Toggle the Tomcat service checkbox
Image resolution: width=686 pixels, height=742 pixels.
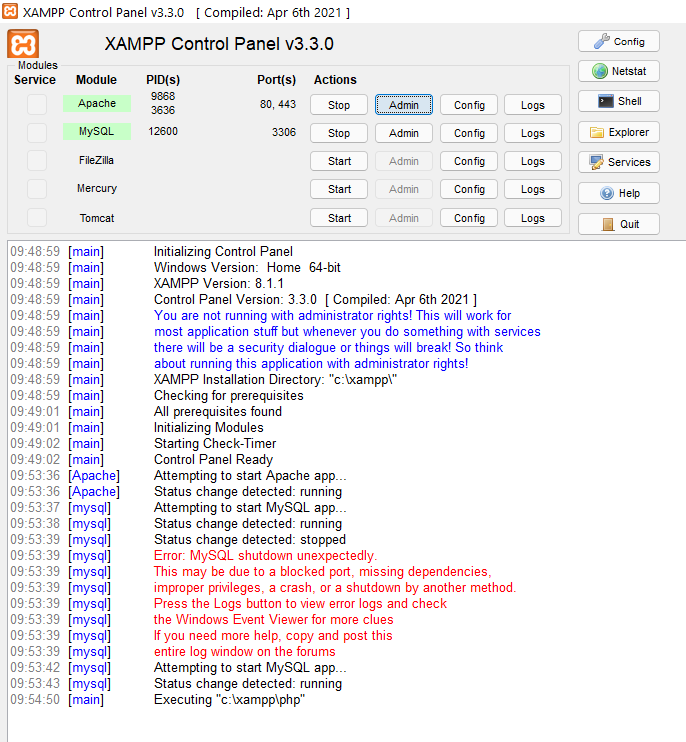37,218
